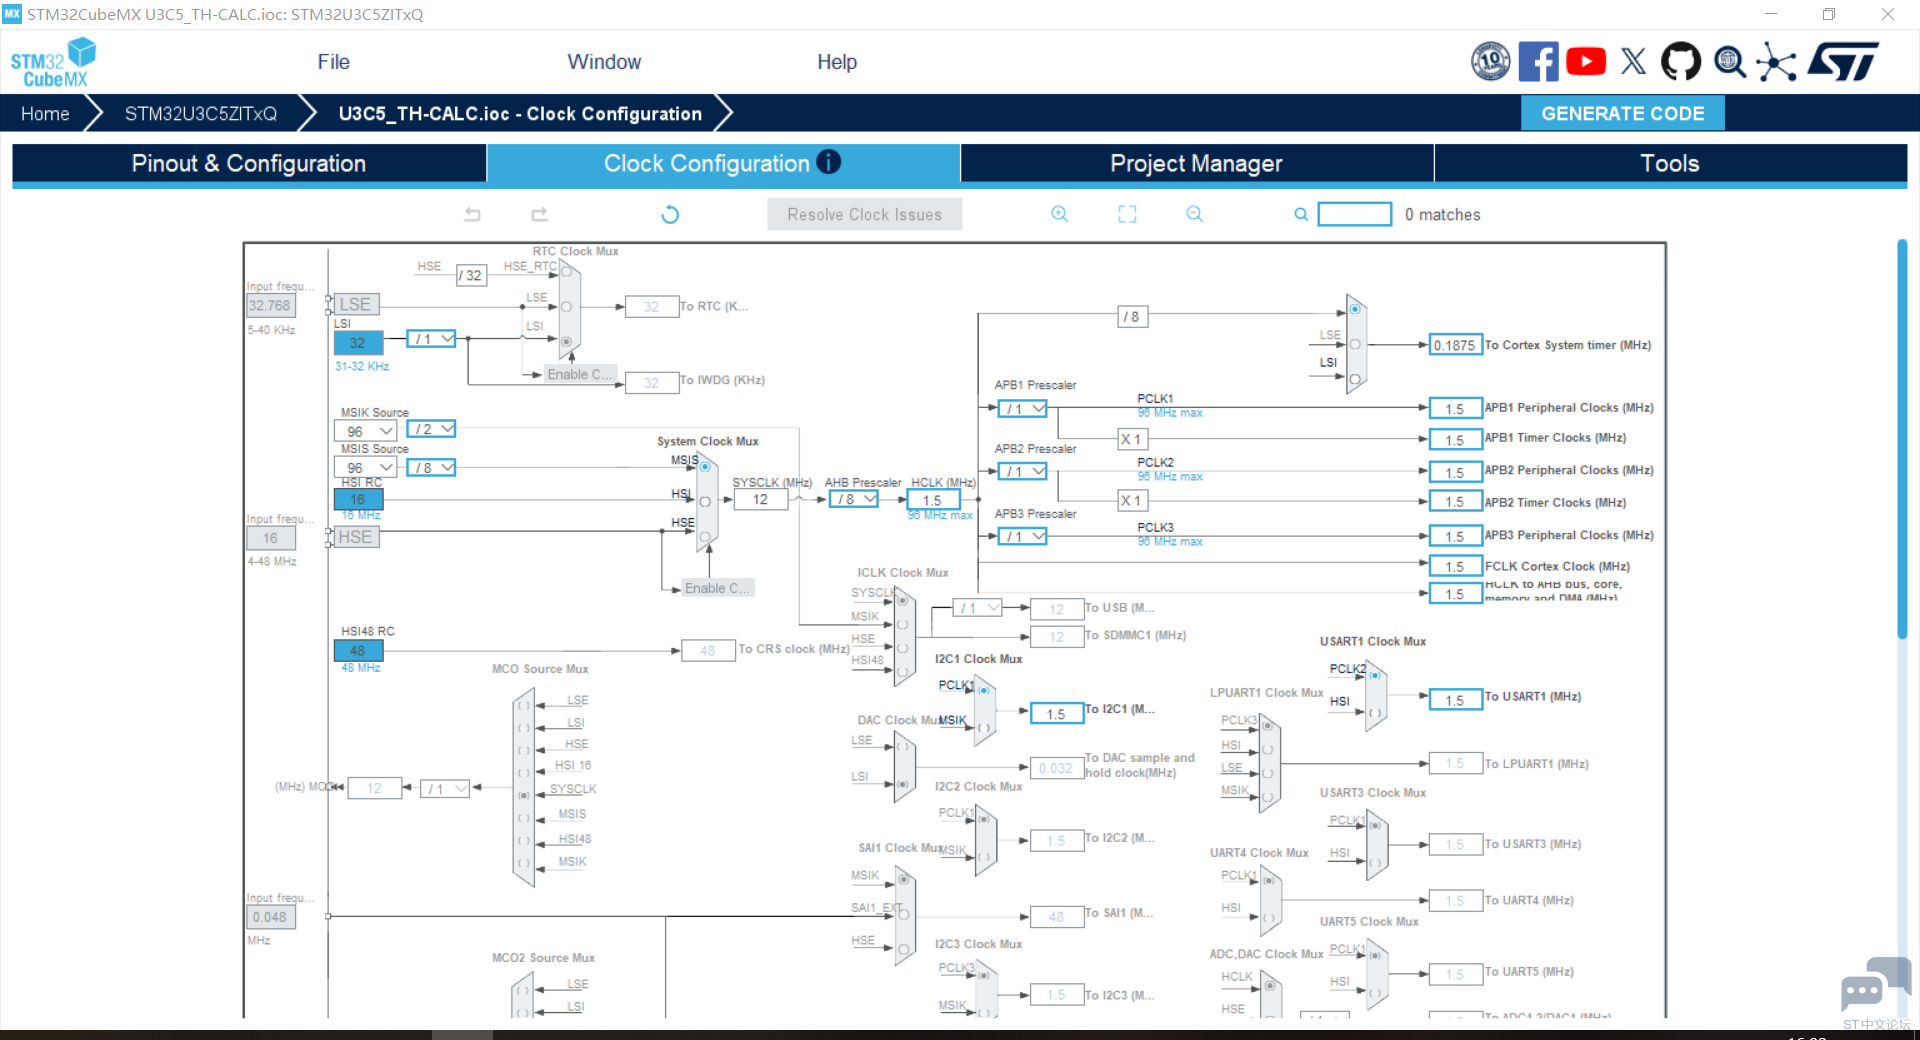Screen dimensions: 1920x1040
Task: Go to Home breadcrumb
Action: 45,113
